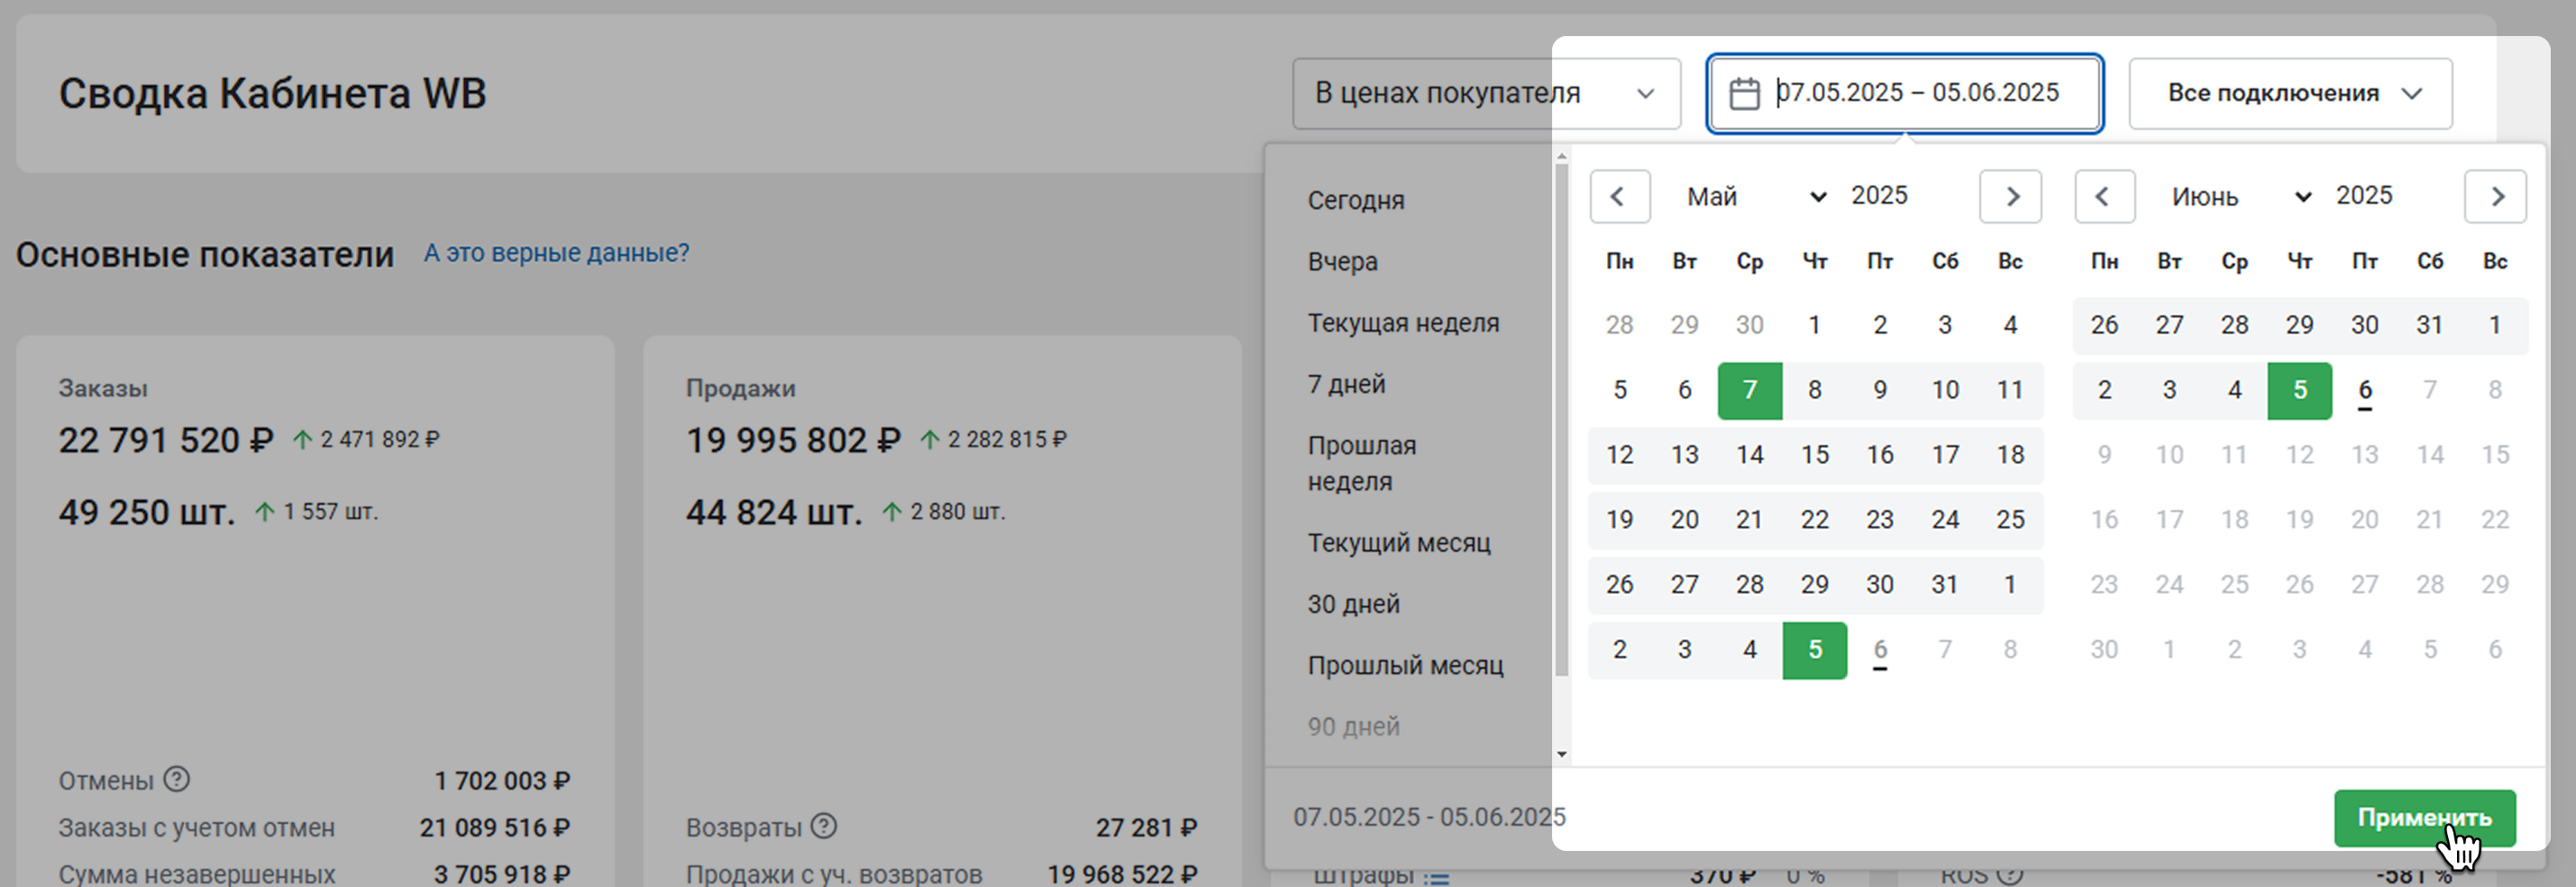This screenshot has width=2576, height=887.
Task: Click previous month arrow in June calendar
Action: click(2103, 196)
